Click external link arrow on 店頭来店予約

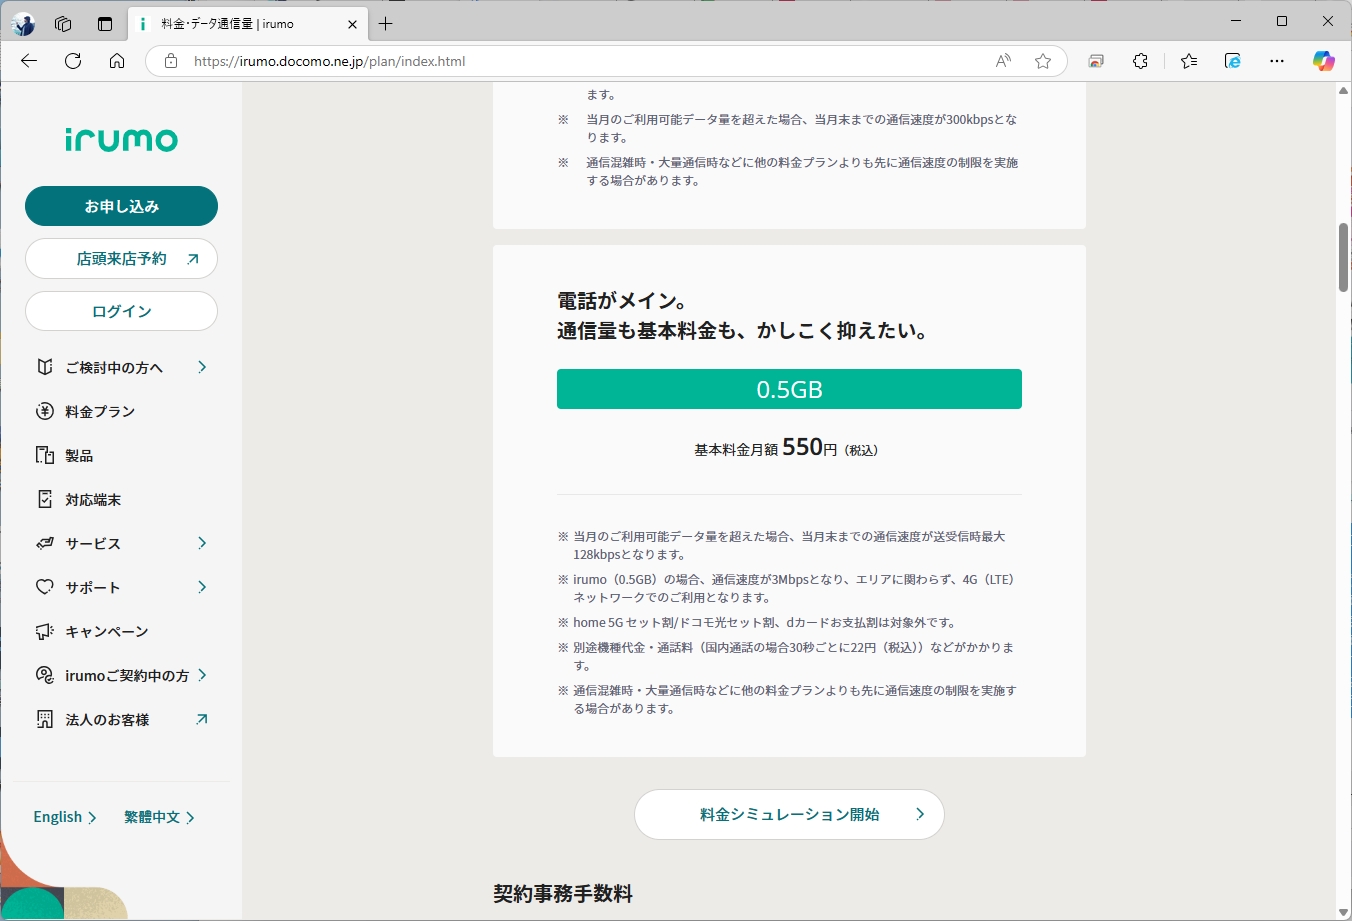[x=193, y=259]
